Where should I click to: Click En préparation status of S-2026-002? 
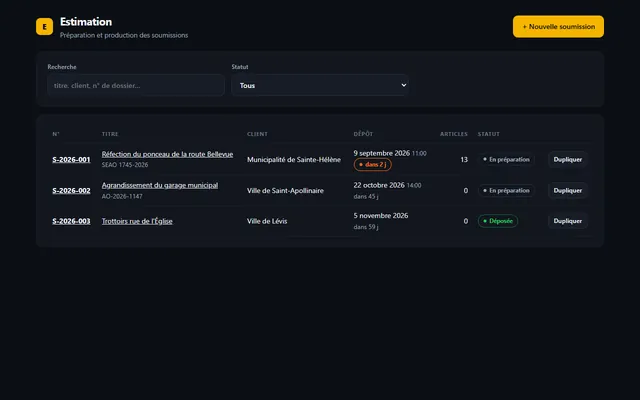pos(507,191)
